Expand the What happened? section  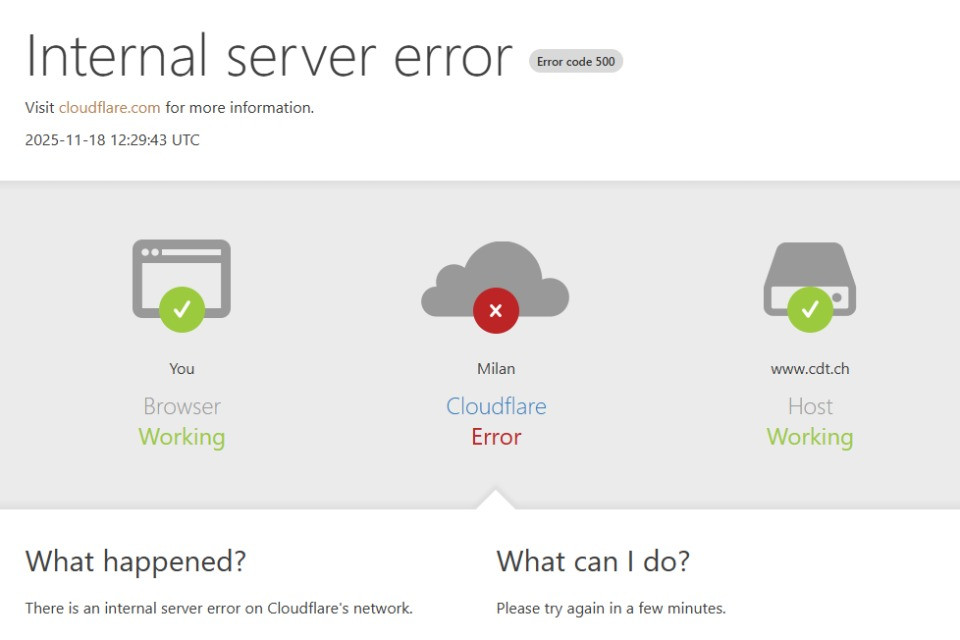[x=135, y=562]
